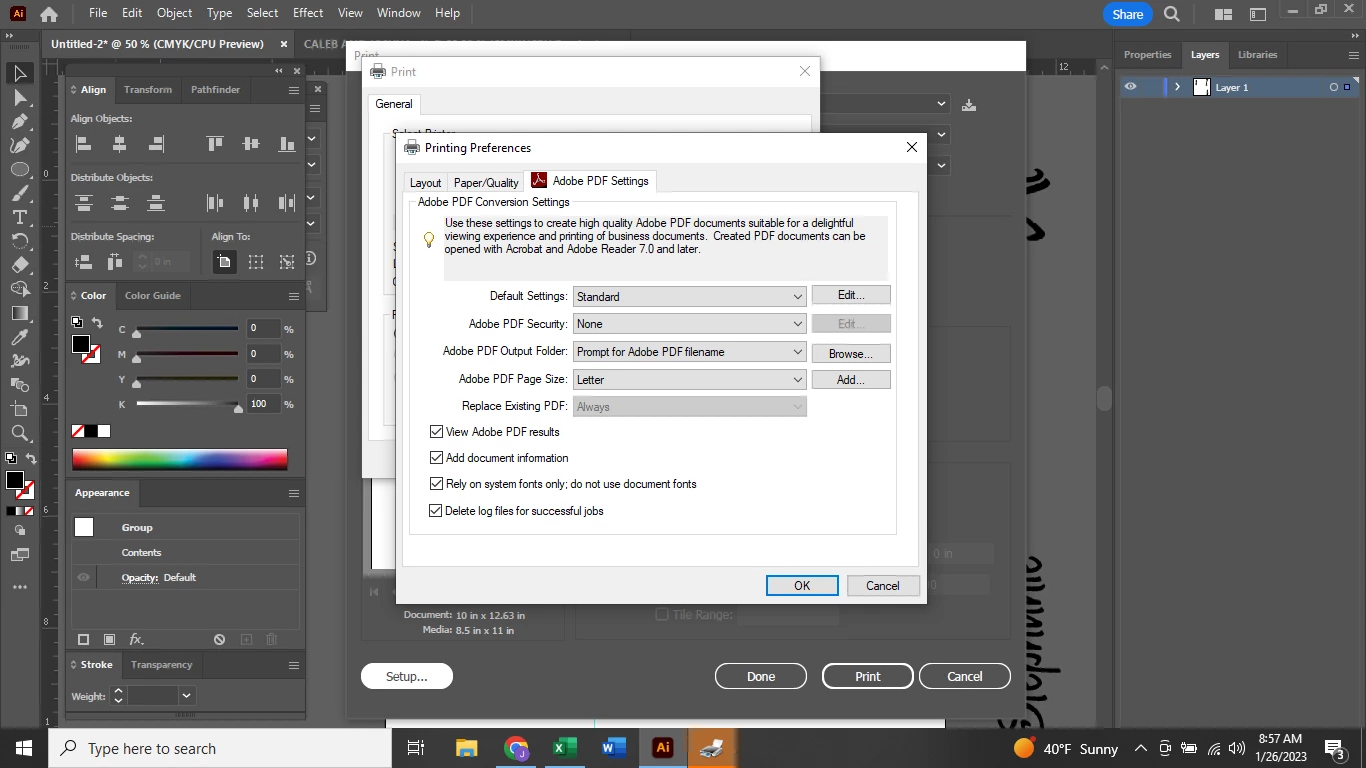Toggle View Adobe PDF results checkbox

[436, 432]
